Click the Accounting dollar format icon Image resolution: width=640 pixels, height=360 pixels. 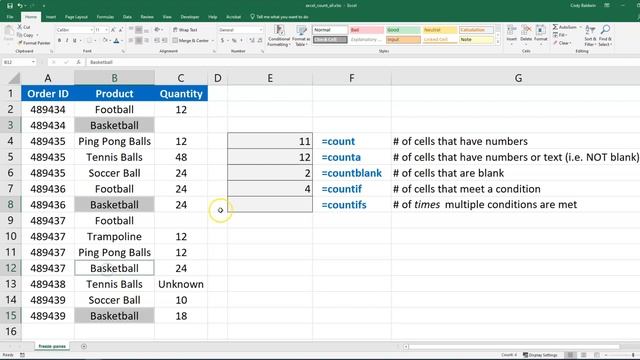coord(222,40)
